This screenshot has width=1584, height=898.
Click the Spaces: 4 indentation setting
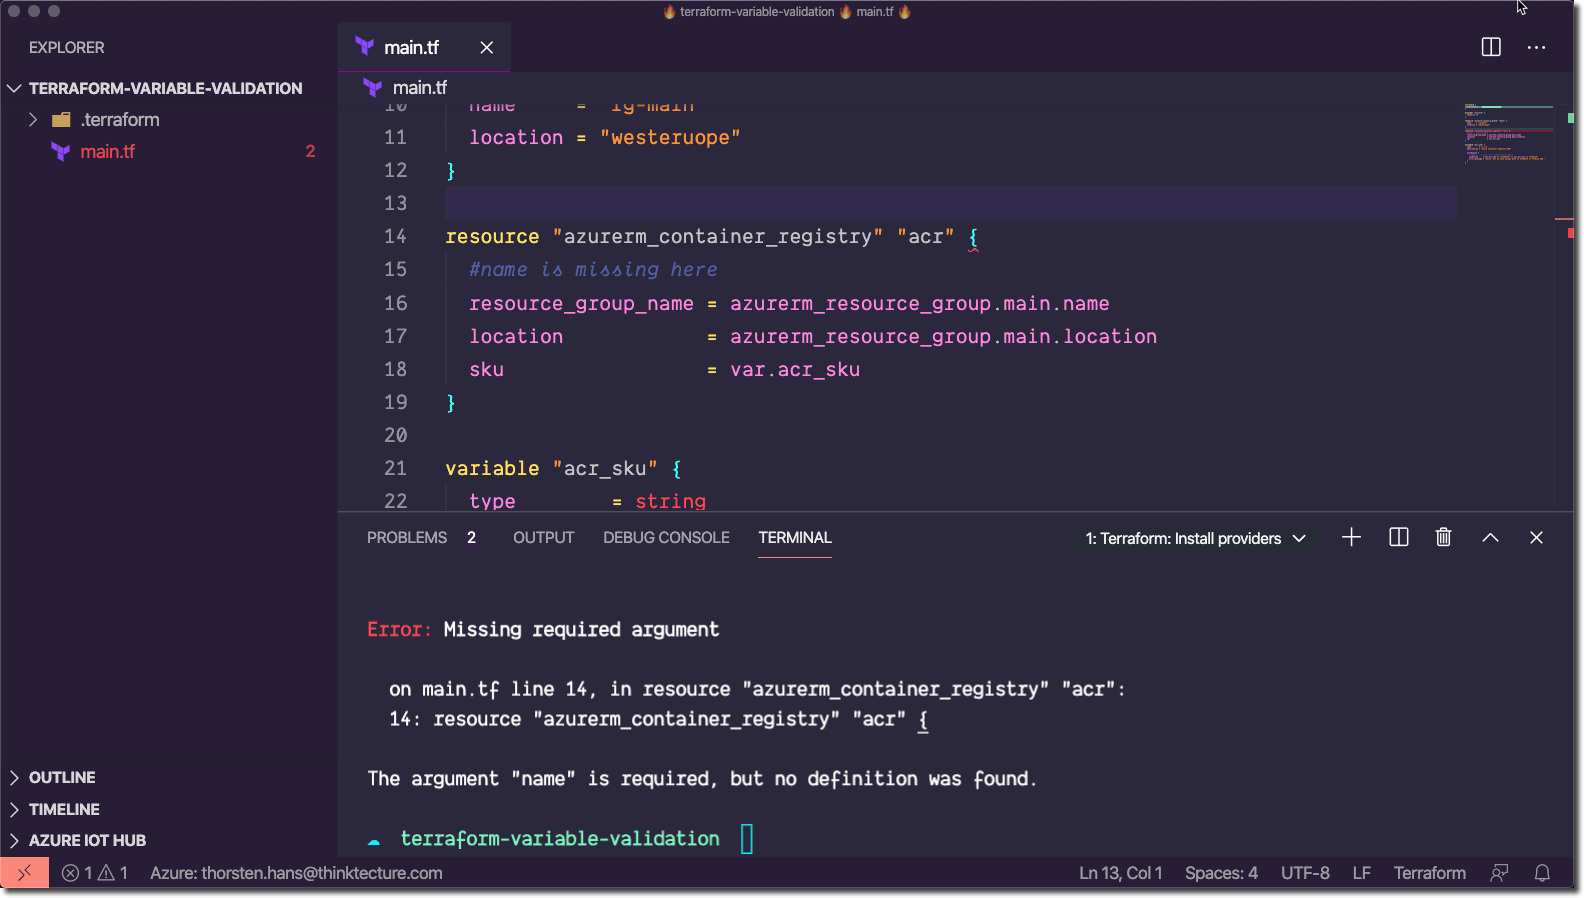click(1220, 873)
